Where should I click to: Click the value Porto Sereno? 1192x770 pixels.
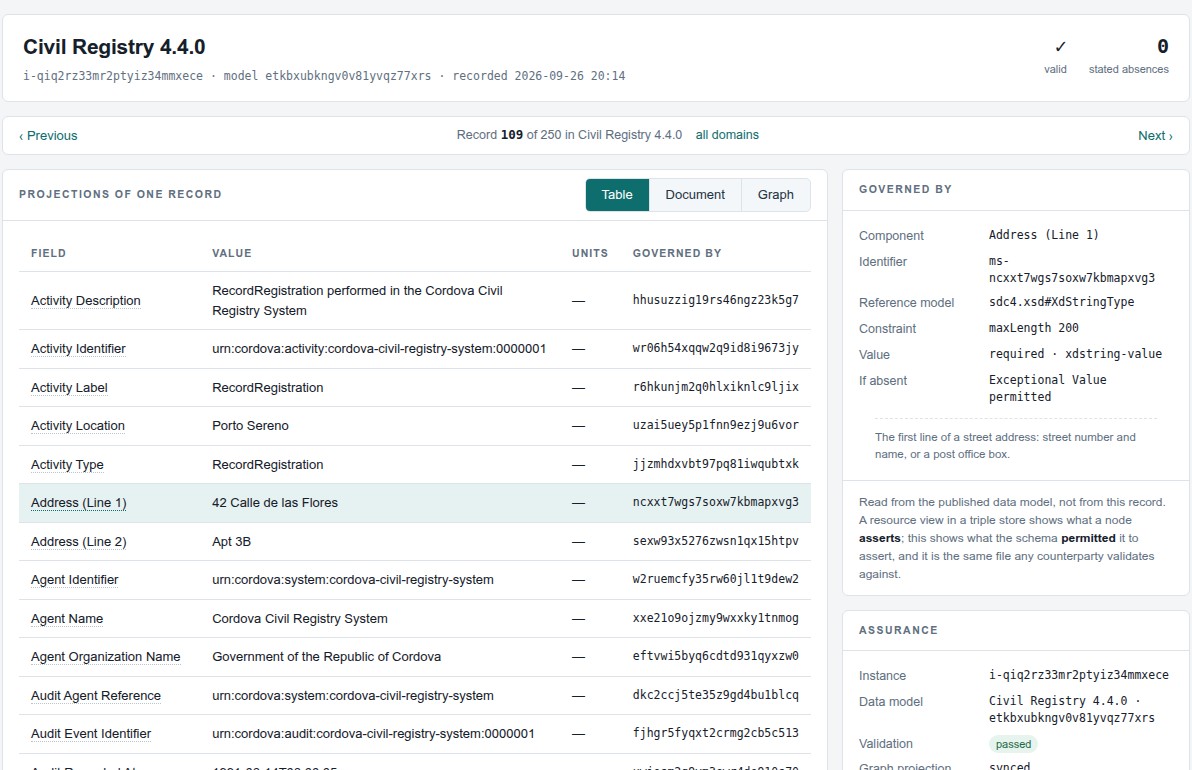[x=250, y=426]
